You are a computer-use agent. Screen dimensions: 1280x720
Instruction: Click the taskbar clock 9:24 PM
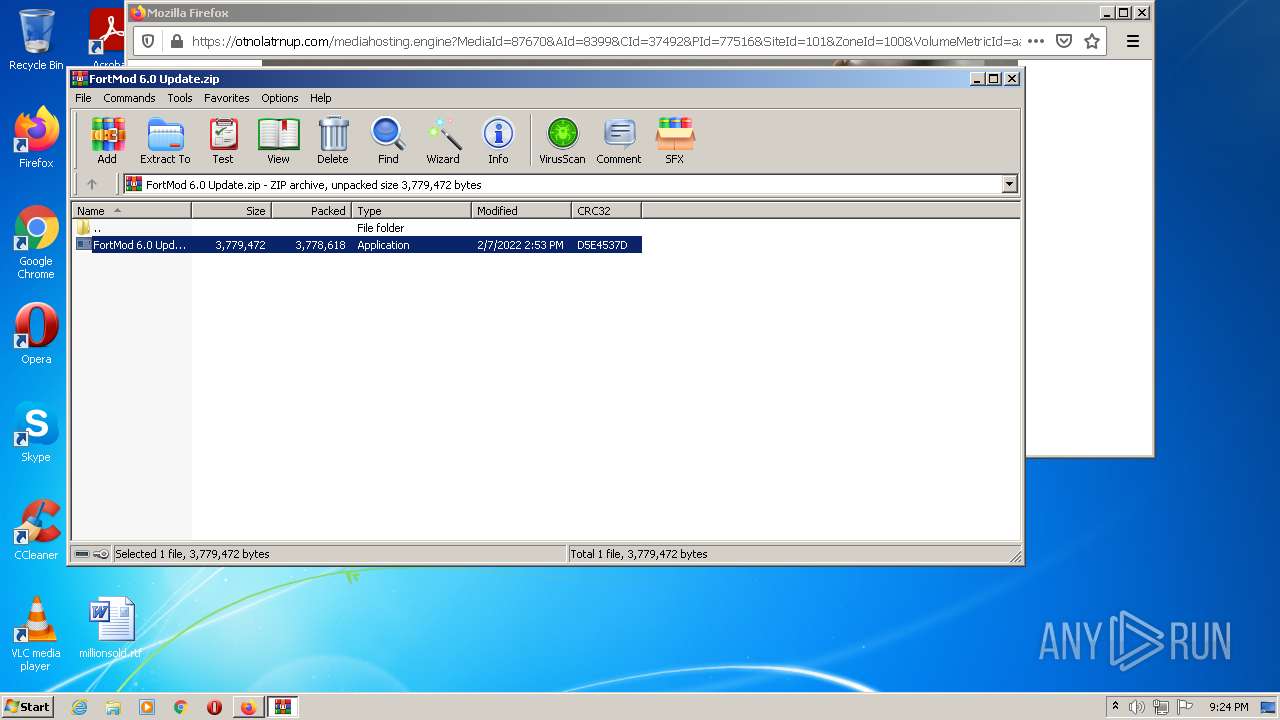[1228, 707]
